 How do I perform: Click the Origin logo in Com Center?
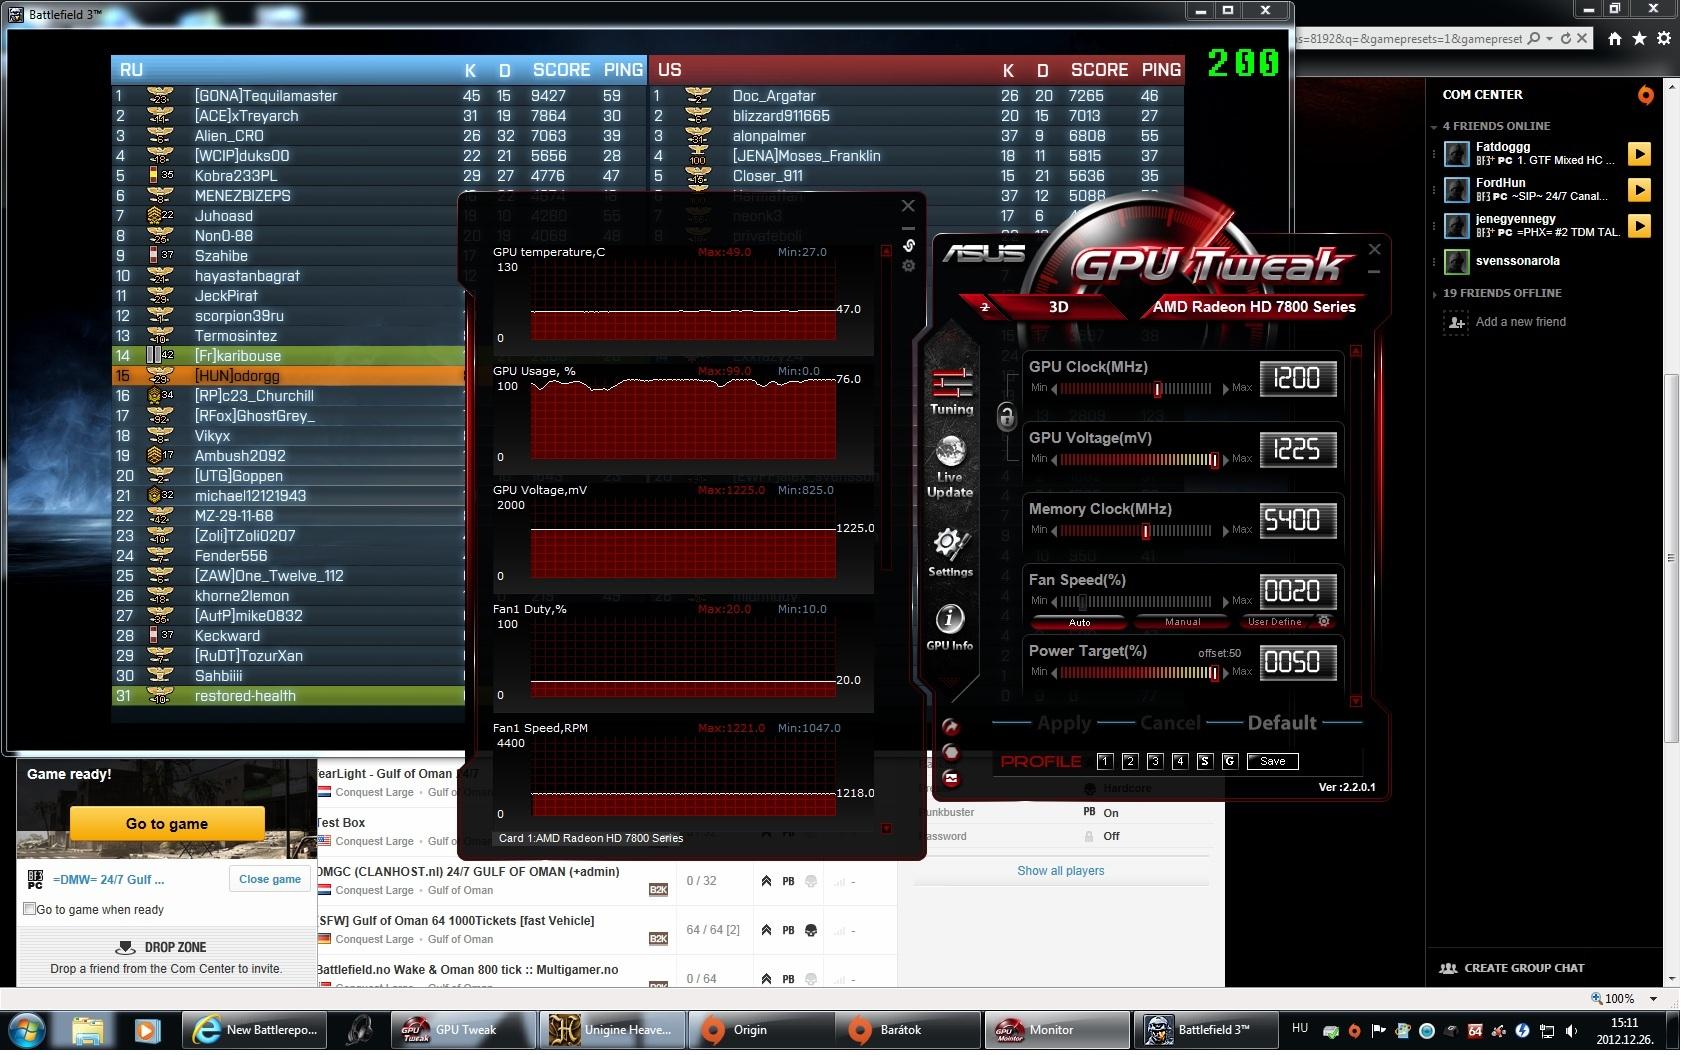(1645, 95)
